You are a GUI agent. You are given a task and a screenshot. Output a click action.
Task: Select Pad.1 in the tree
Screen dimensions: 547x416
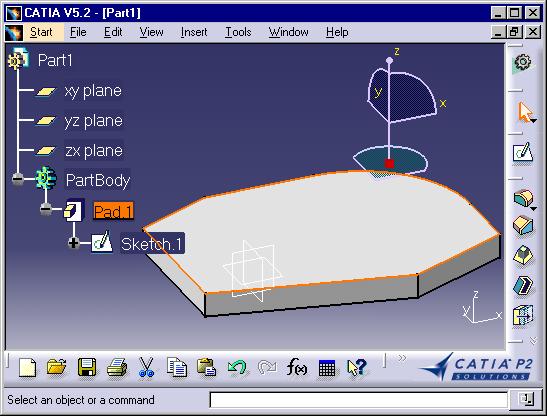pyautogui.click(x=113, y=211)
